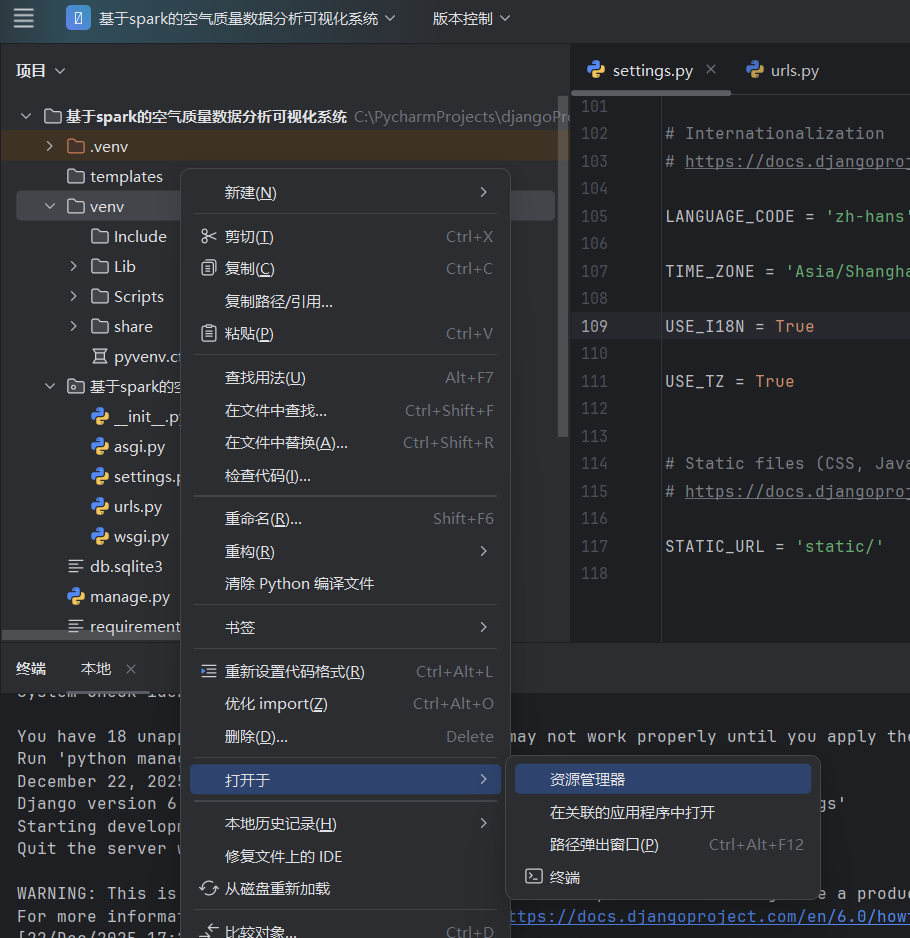Select db.sqlite3 in the project tree
This screenshot has width=910, height=938.
coord(126,567)
